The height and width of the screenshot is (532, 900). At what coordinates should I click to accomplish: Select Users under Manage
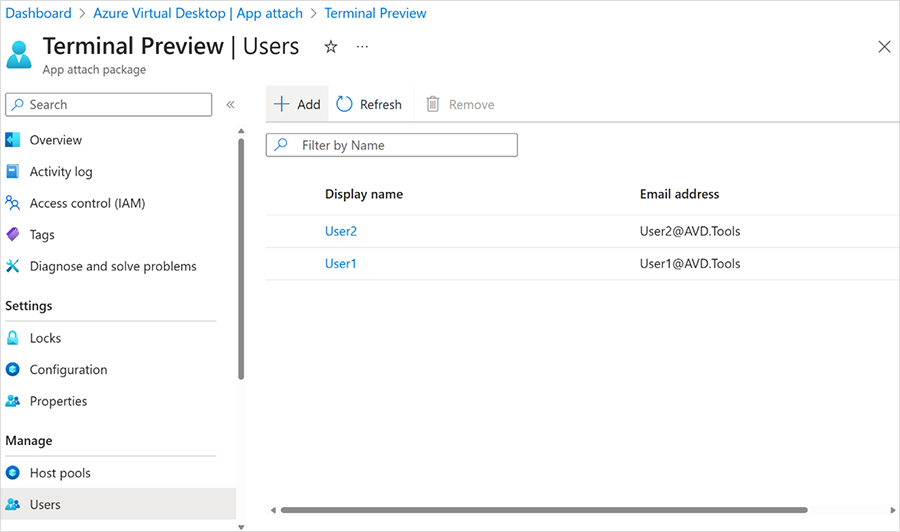(x=118, y=504)
